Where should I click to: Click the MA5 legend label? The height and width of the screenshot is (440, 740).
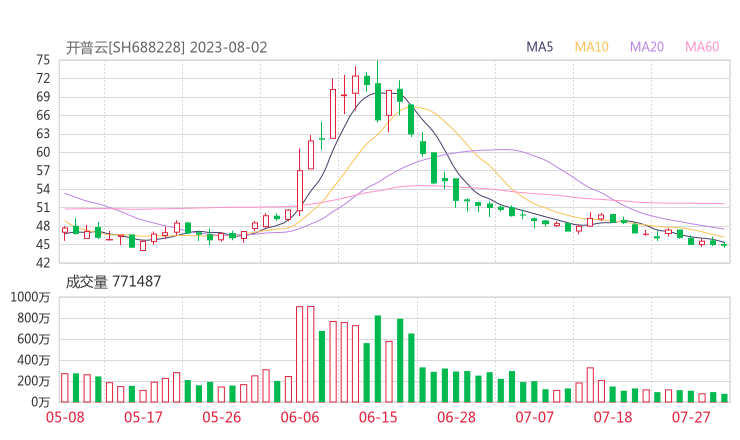coord(539,47)
